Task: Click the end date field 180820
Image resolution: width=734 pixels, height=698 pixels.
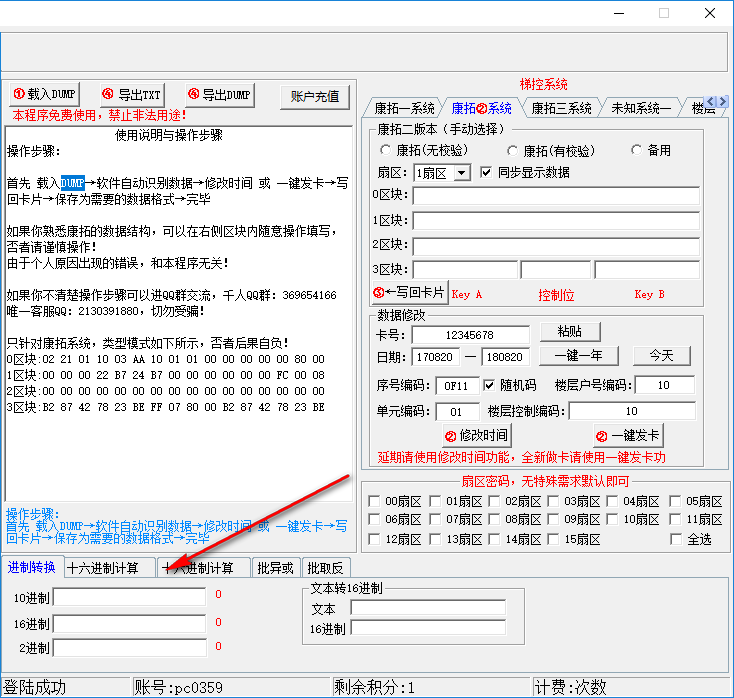Action: tap(506, 357)
